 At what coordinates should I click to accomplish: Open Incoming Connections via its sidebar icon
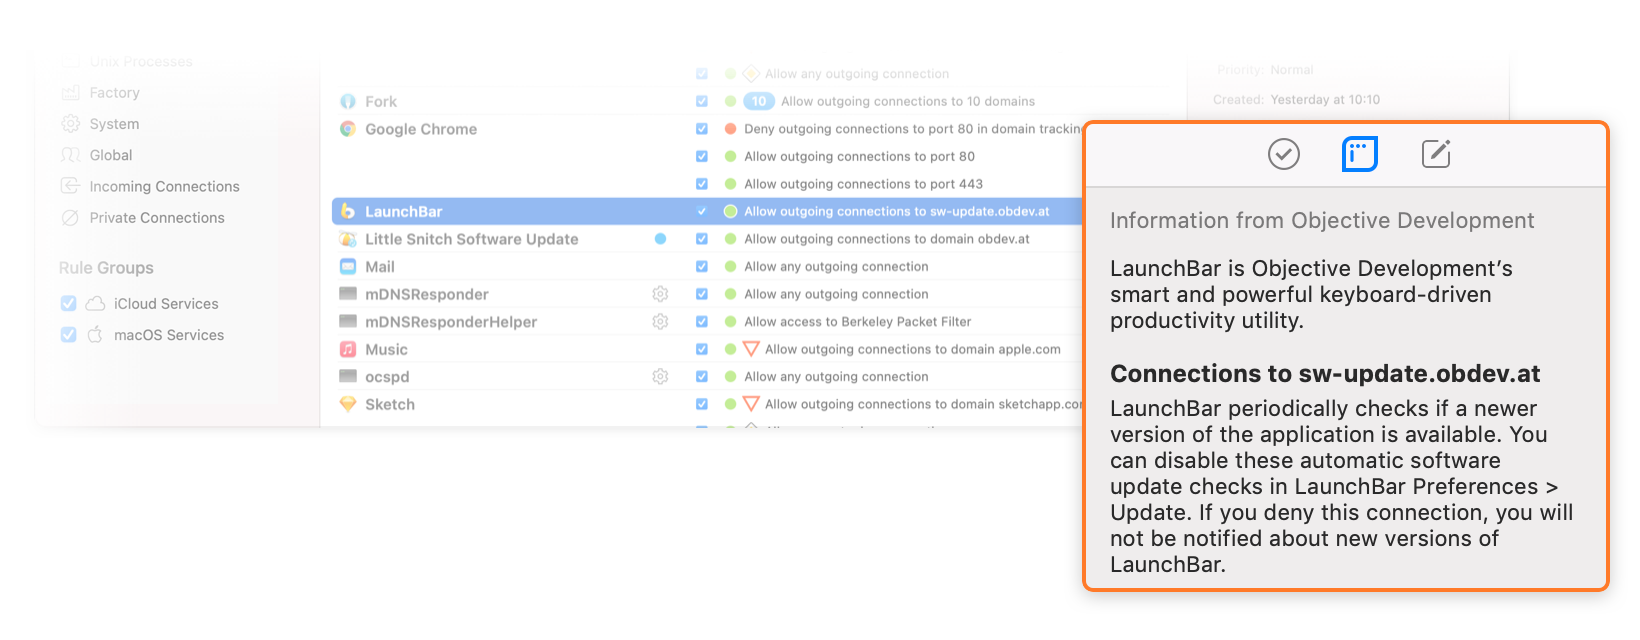click(x=70, y=186)
